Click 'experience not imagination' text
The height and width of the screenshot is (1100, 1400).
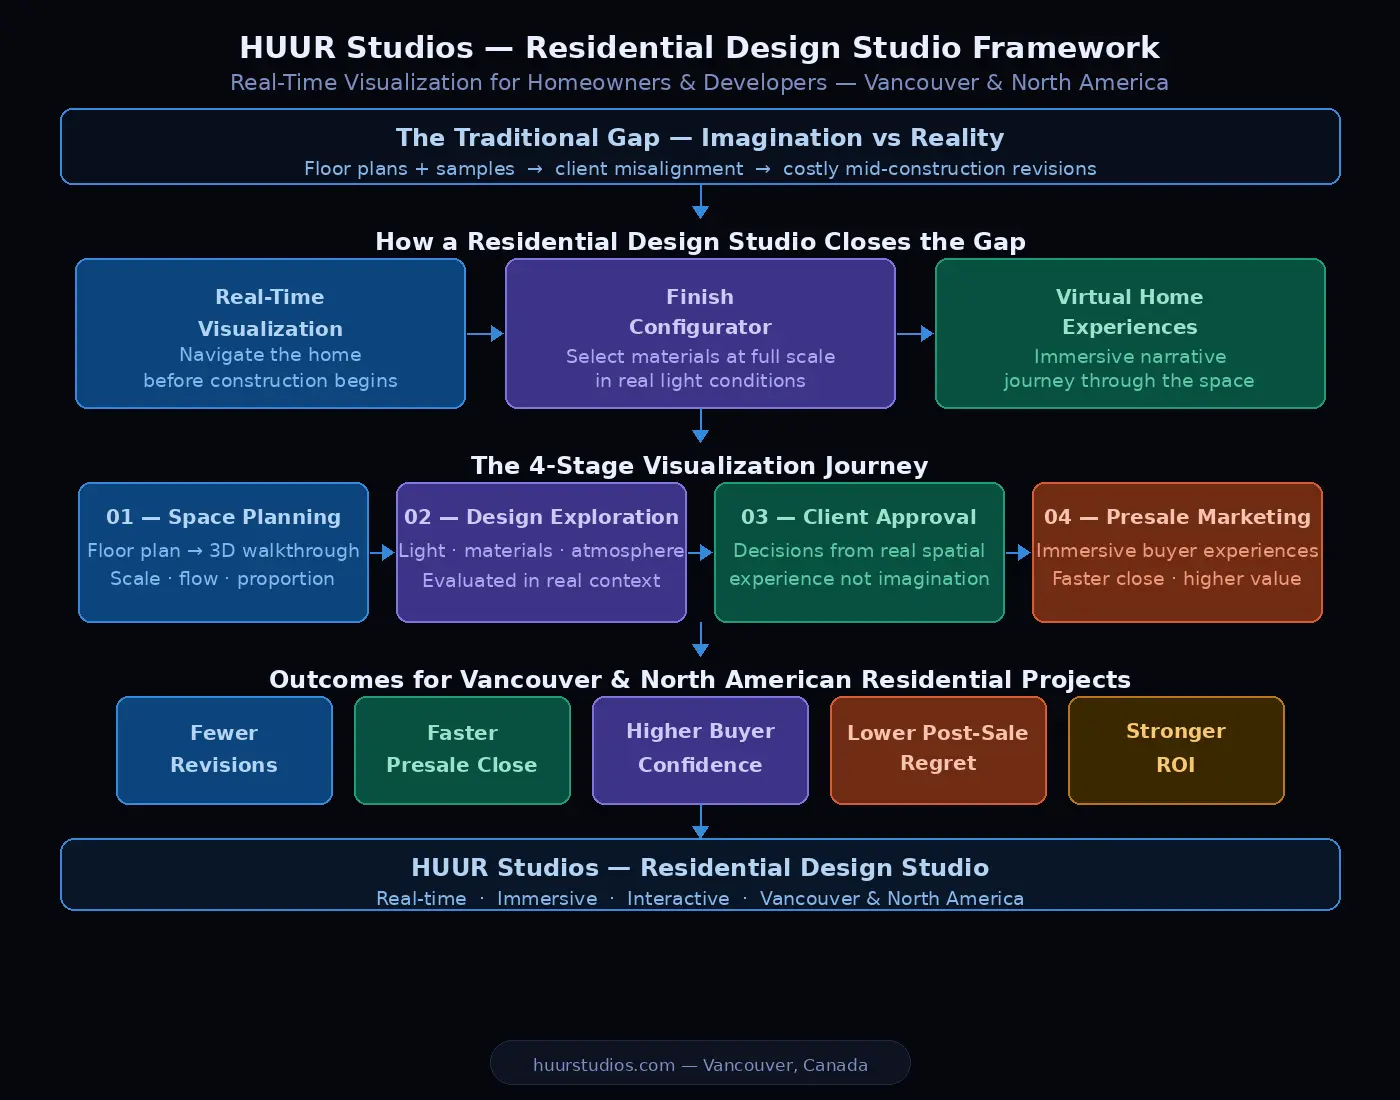tap(859, 578)
